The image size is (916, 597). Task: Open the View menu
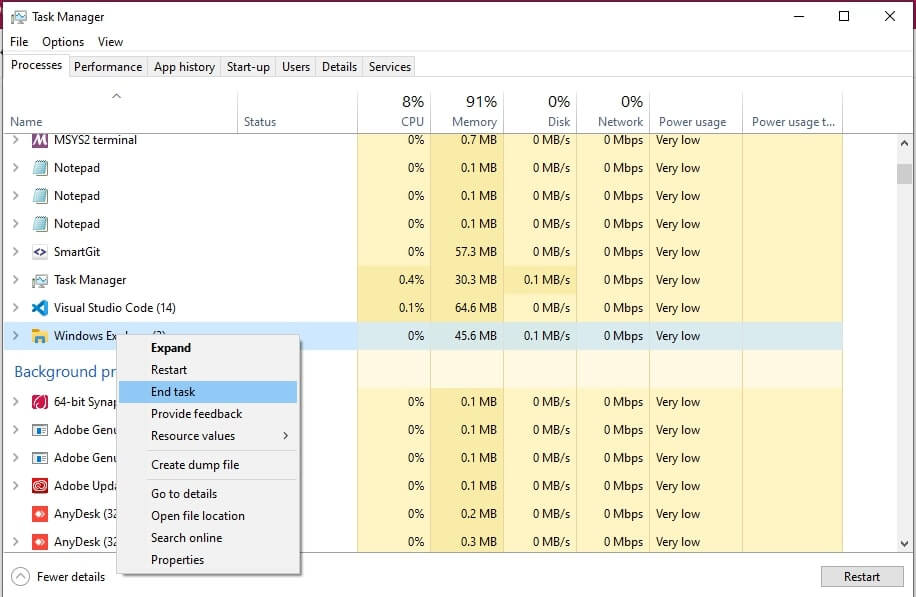tap(110, 42)
